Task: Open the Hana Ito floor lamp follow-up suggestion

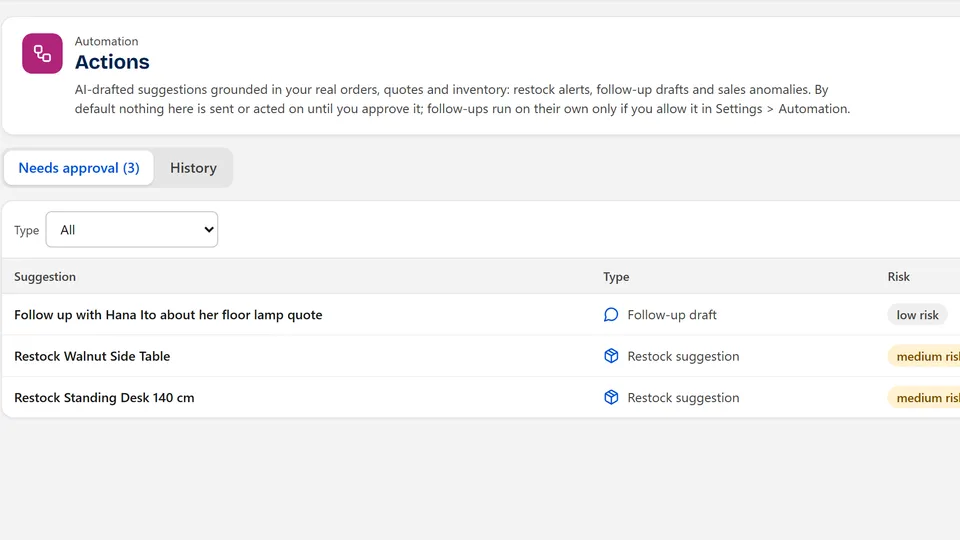Action: (x=168, y=315)
